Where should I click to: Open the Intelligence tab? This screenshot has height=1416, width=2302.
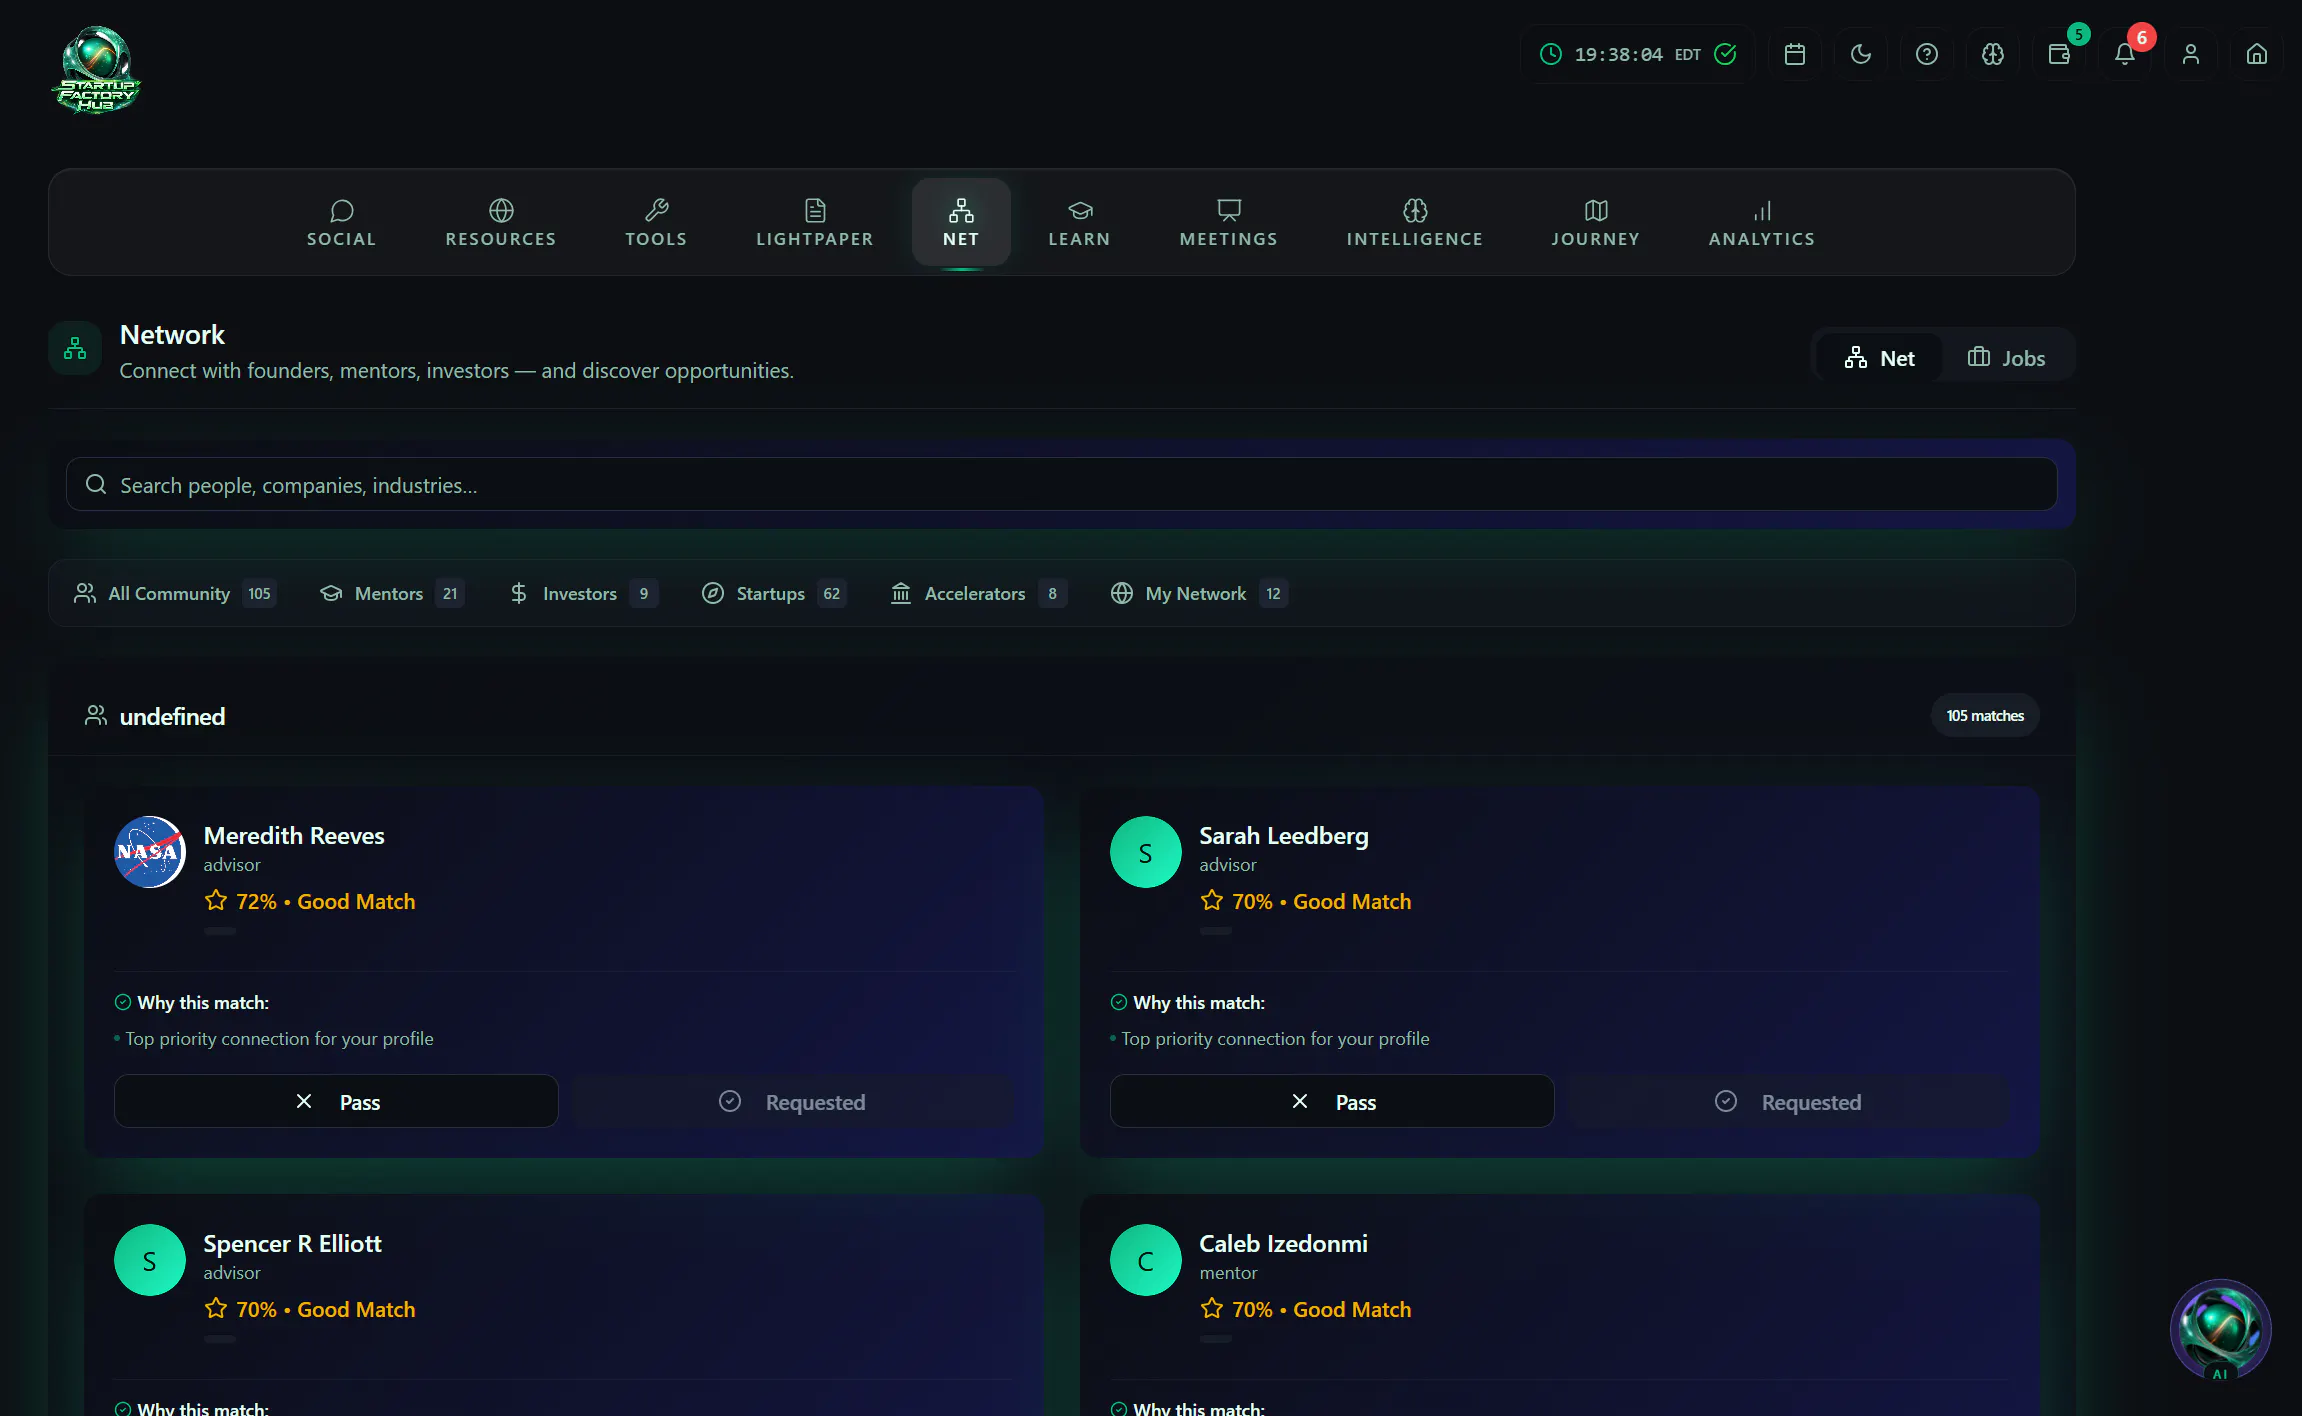coord(1415,223)
